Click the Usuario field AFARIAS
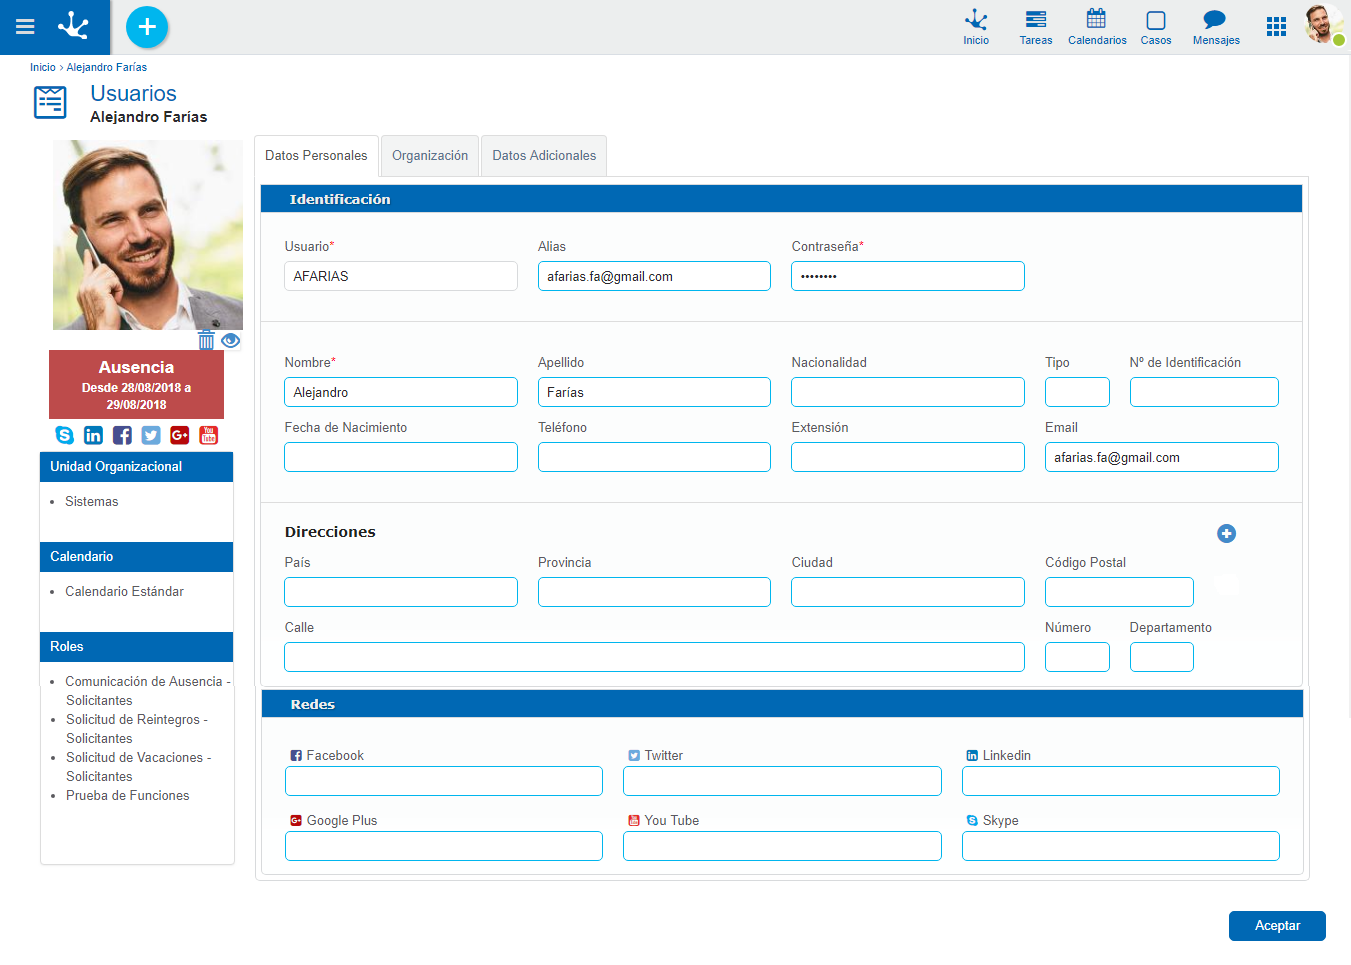 click(x=401, y=276)
